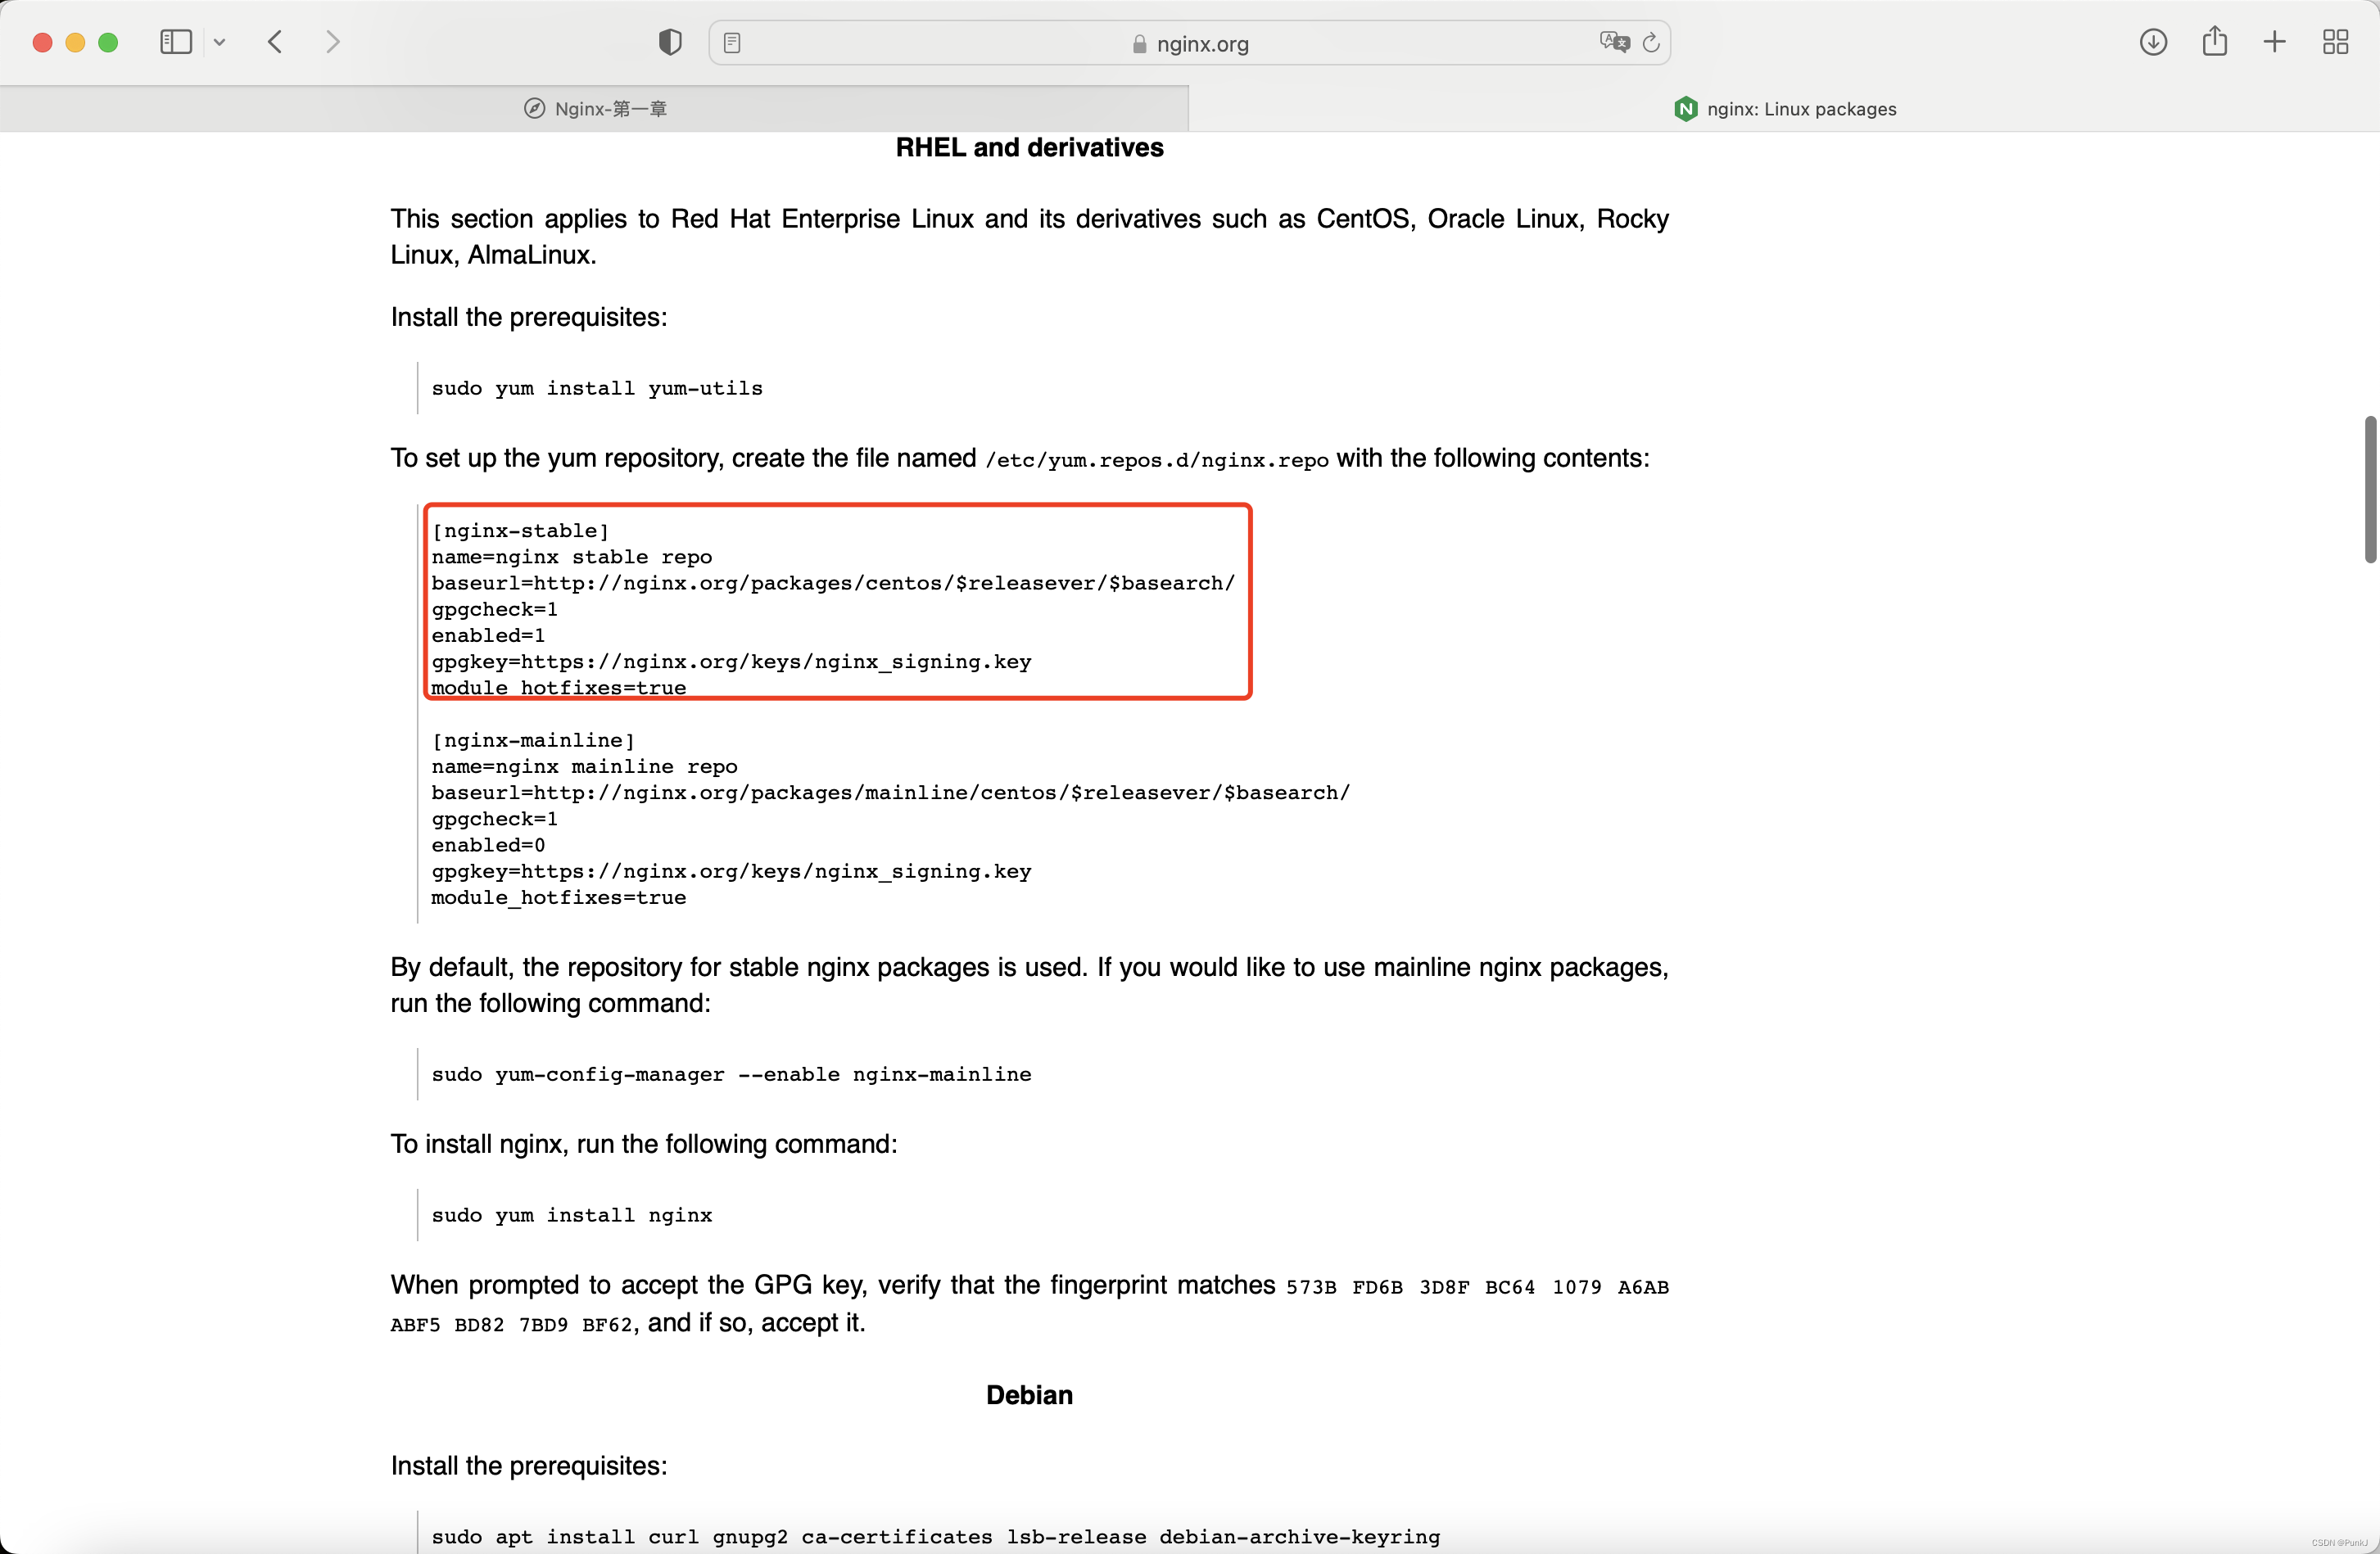Show the downloads list
This screenshot has height=1554, width=2380.
(2153, 42)
